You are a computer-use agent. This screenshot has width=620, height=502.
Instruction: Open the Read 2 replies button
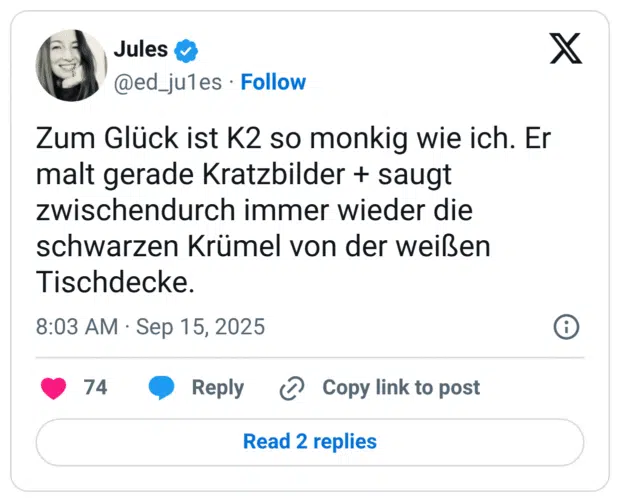click(310, 441)
